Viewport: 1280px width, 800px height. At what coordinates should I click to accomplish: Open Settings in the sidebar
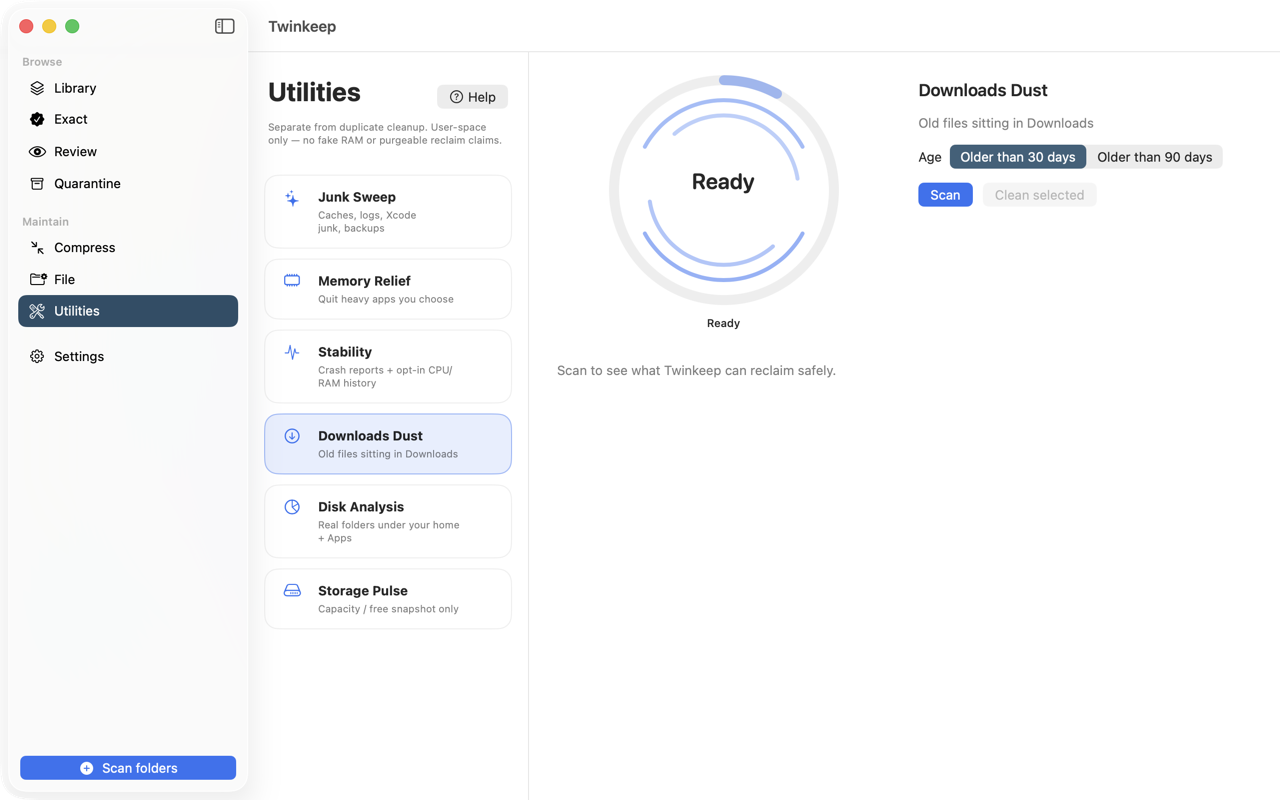(x=128, y=356)
